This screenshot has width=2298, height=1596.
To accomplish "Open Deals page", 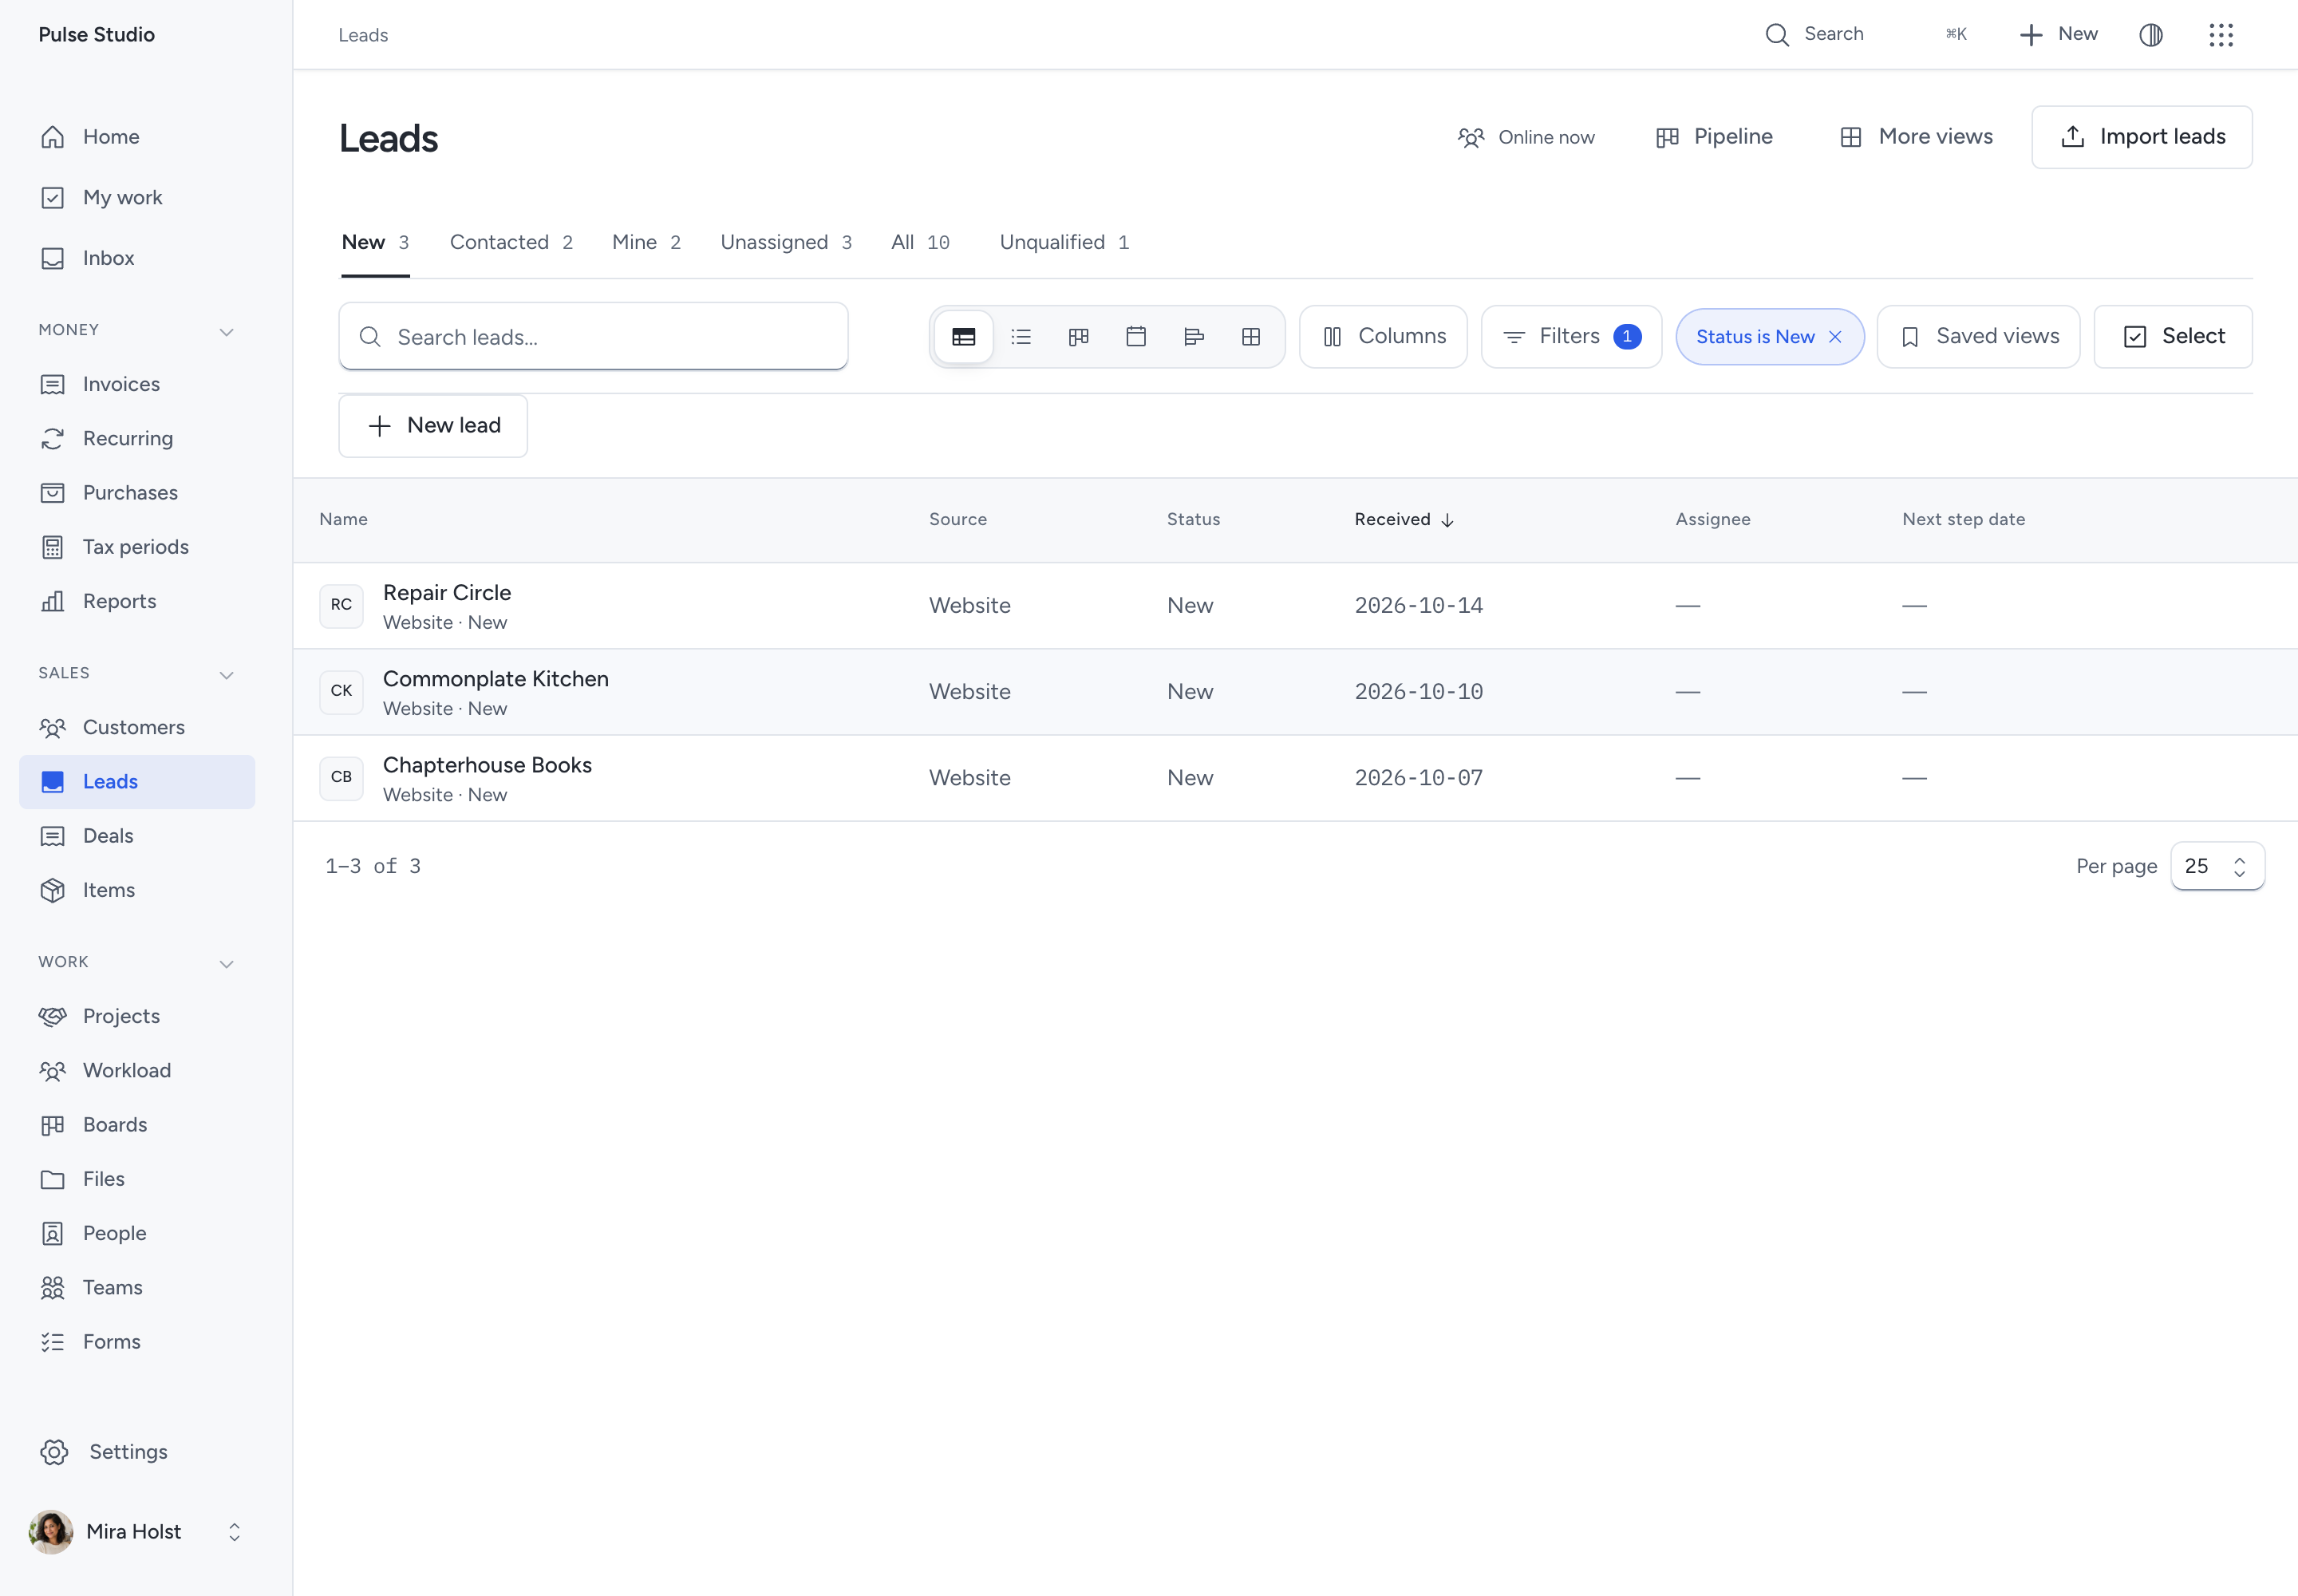I will (137, 836).
